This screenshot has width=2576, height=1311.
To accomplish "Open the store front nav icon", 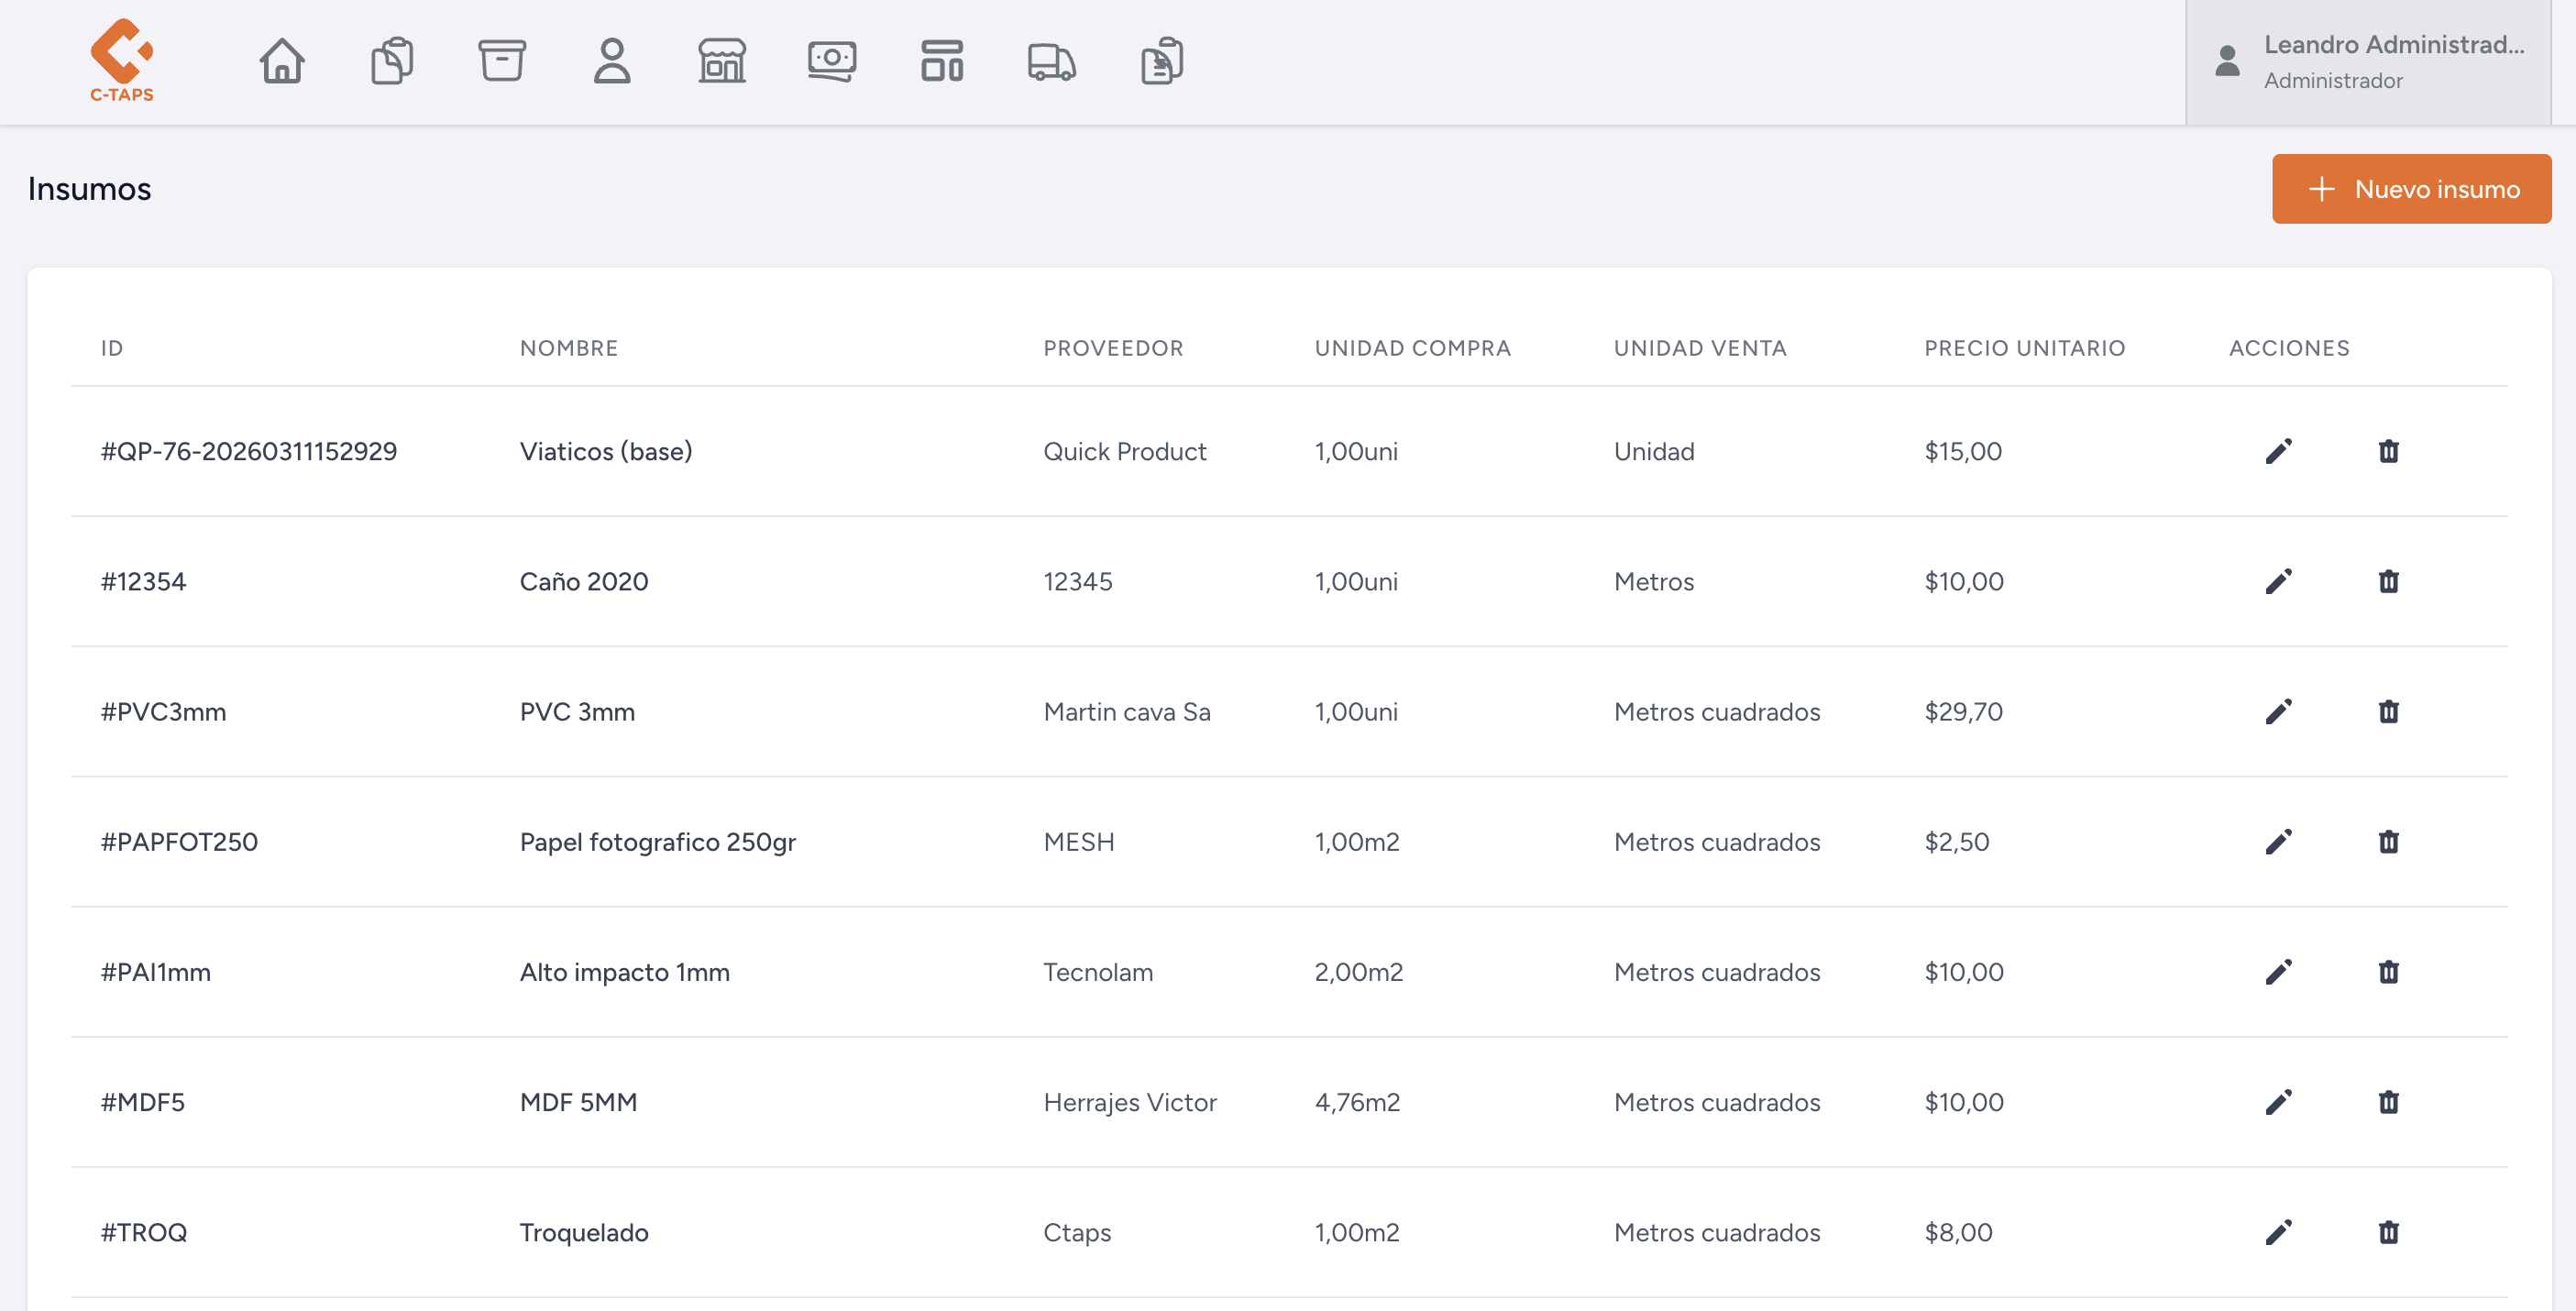I will [722, 61].
